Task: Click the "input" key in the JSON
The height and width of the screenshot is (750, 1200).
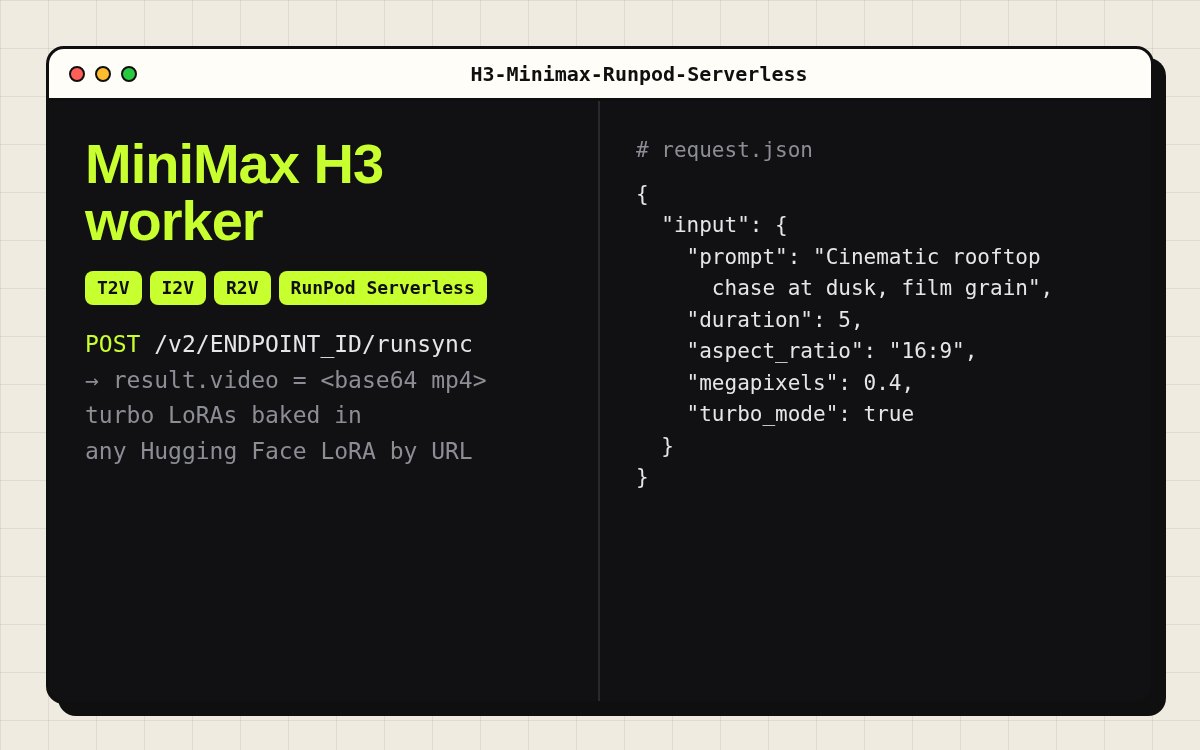Action: point(705,225)
